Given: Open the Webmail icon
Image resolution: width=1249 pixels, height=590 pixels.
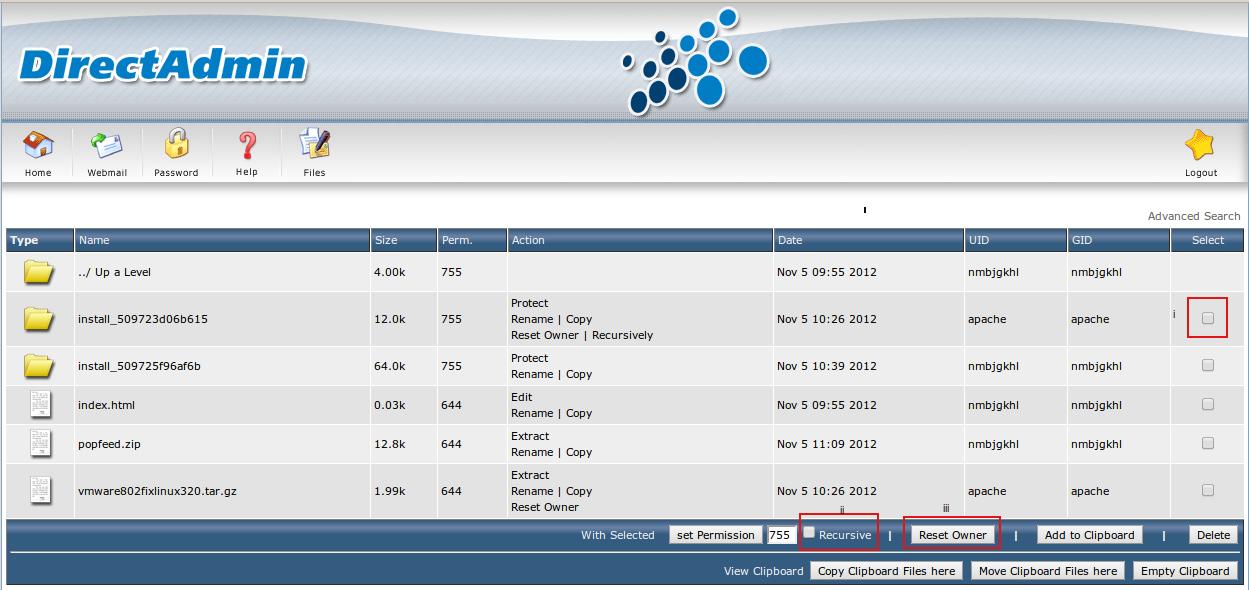Looking at the screenshot, I should 107,146.
